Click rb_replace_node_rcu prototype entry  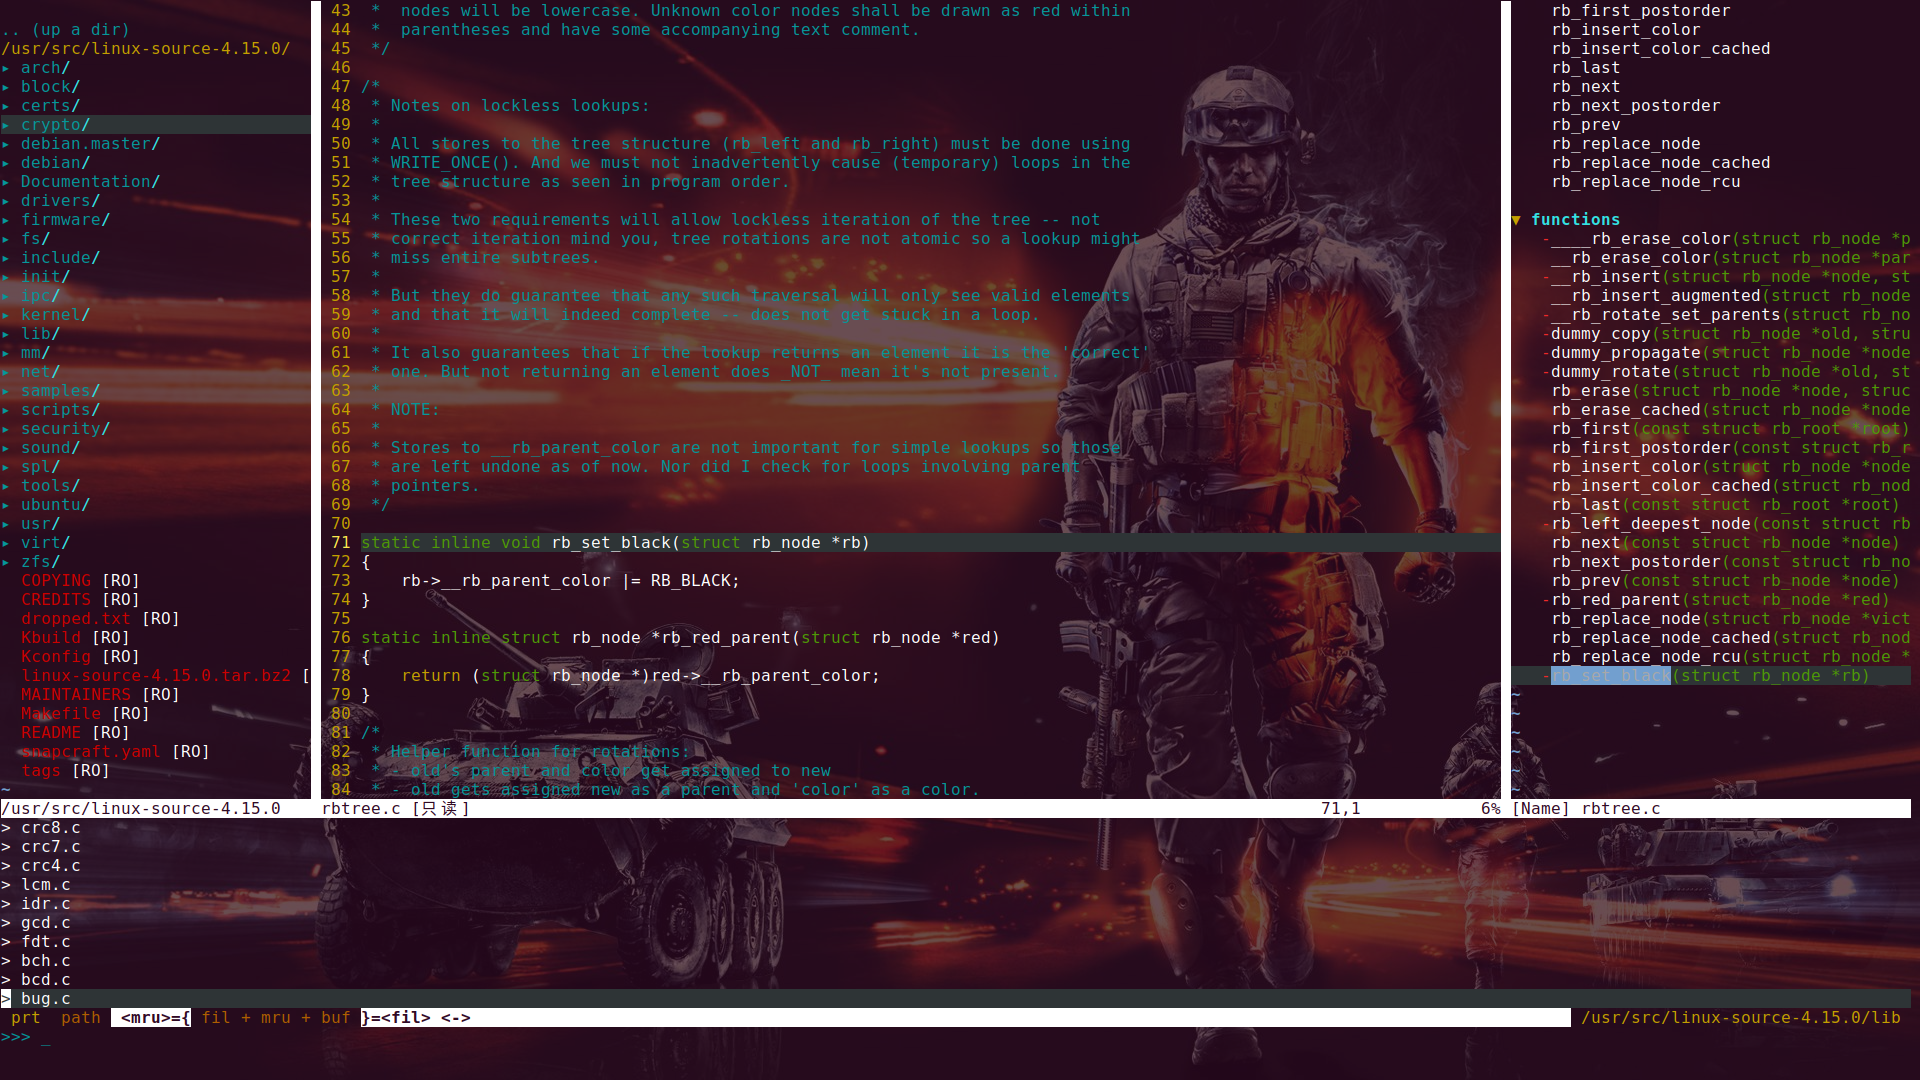pyautogui.click(x=1645, y=182)
